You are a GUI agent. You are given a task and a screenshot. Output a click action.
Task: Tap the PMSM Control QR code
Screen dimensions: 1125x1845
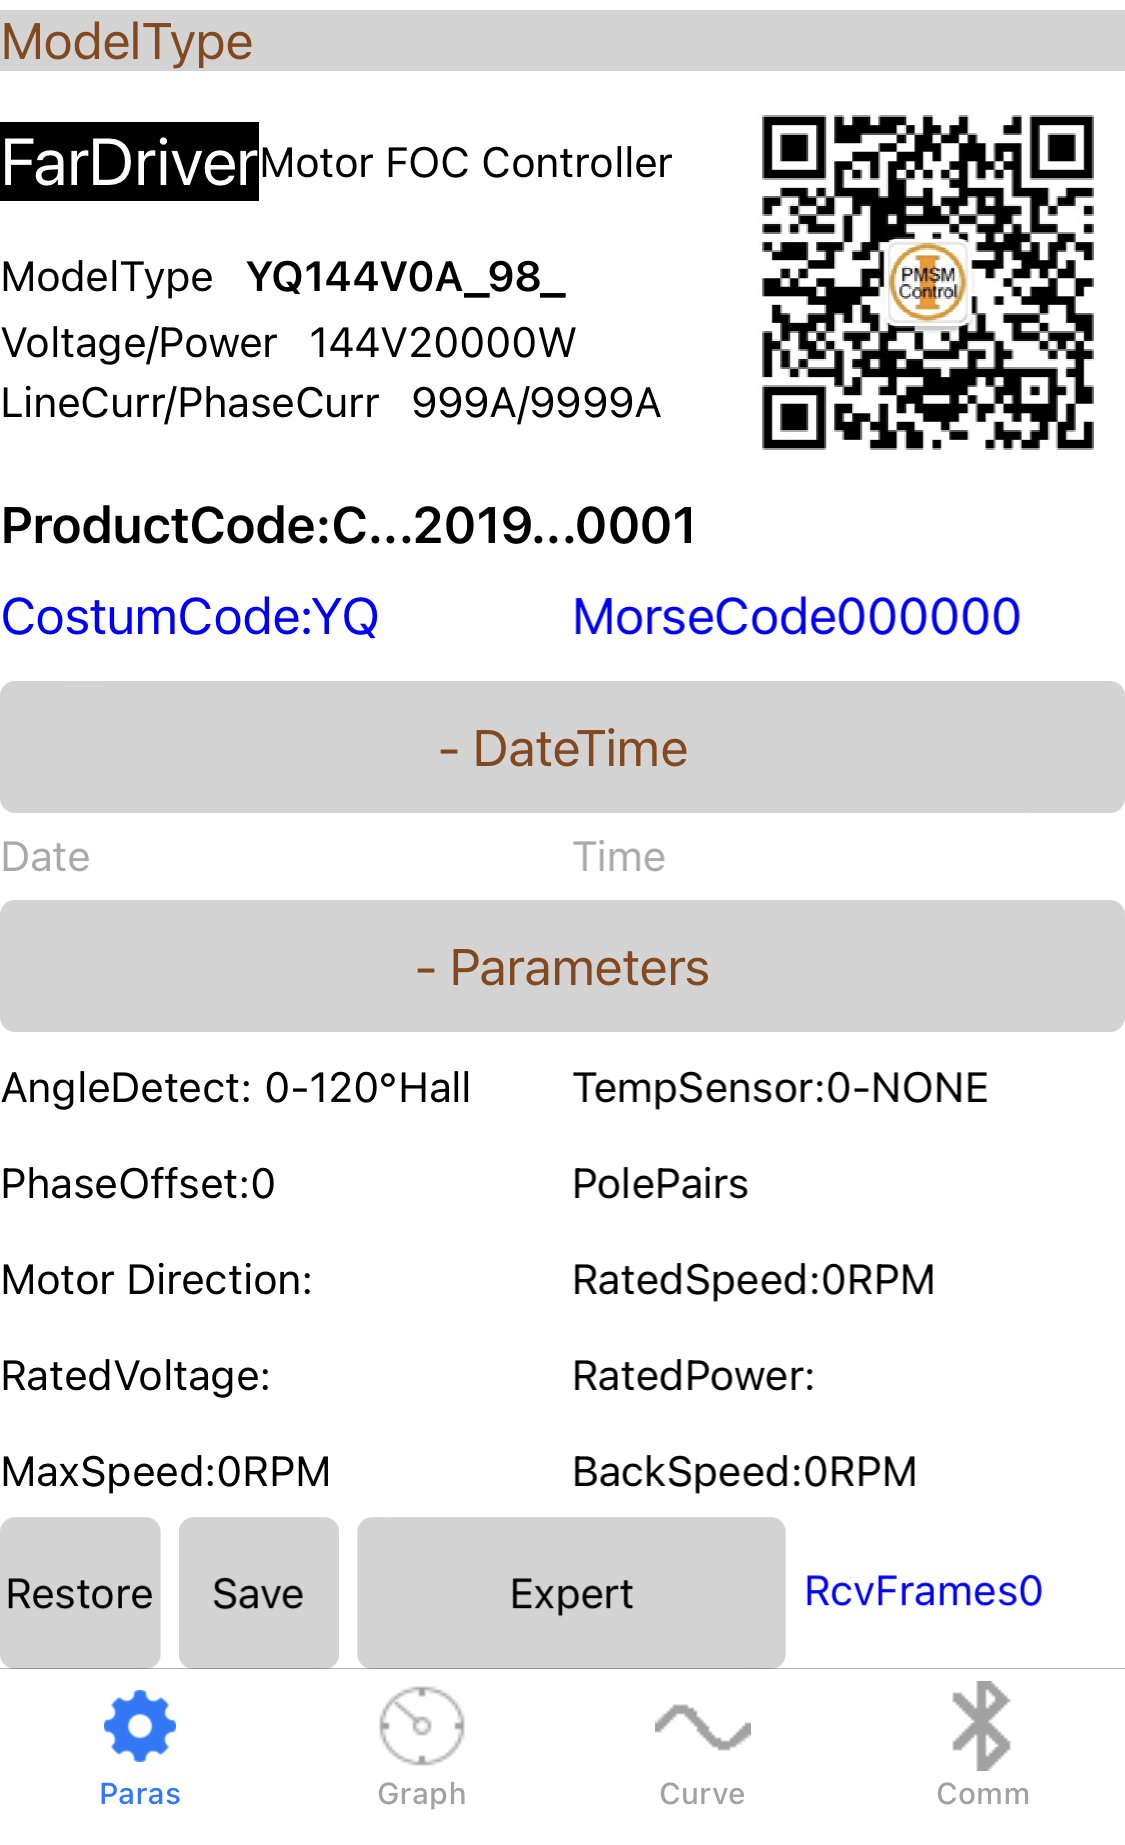coord(927,282)
